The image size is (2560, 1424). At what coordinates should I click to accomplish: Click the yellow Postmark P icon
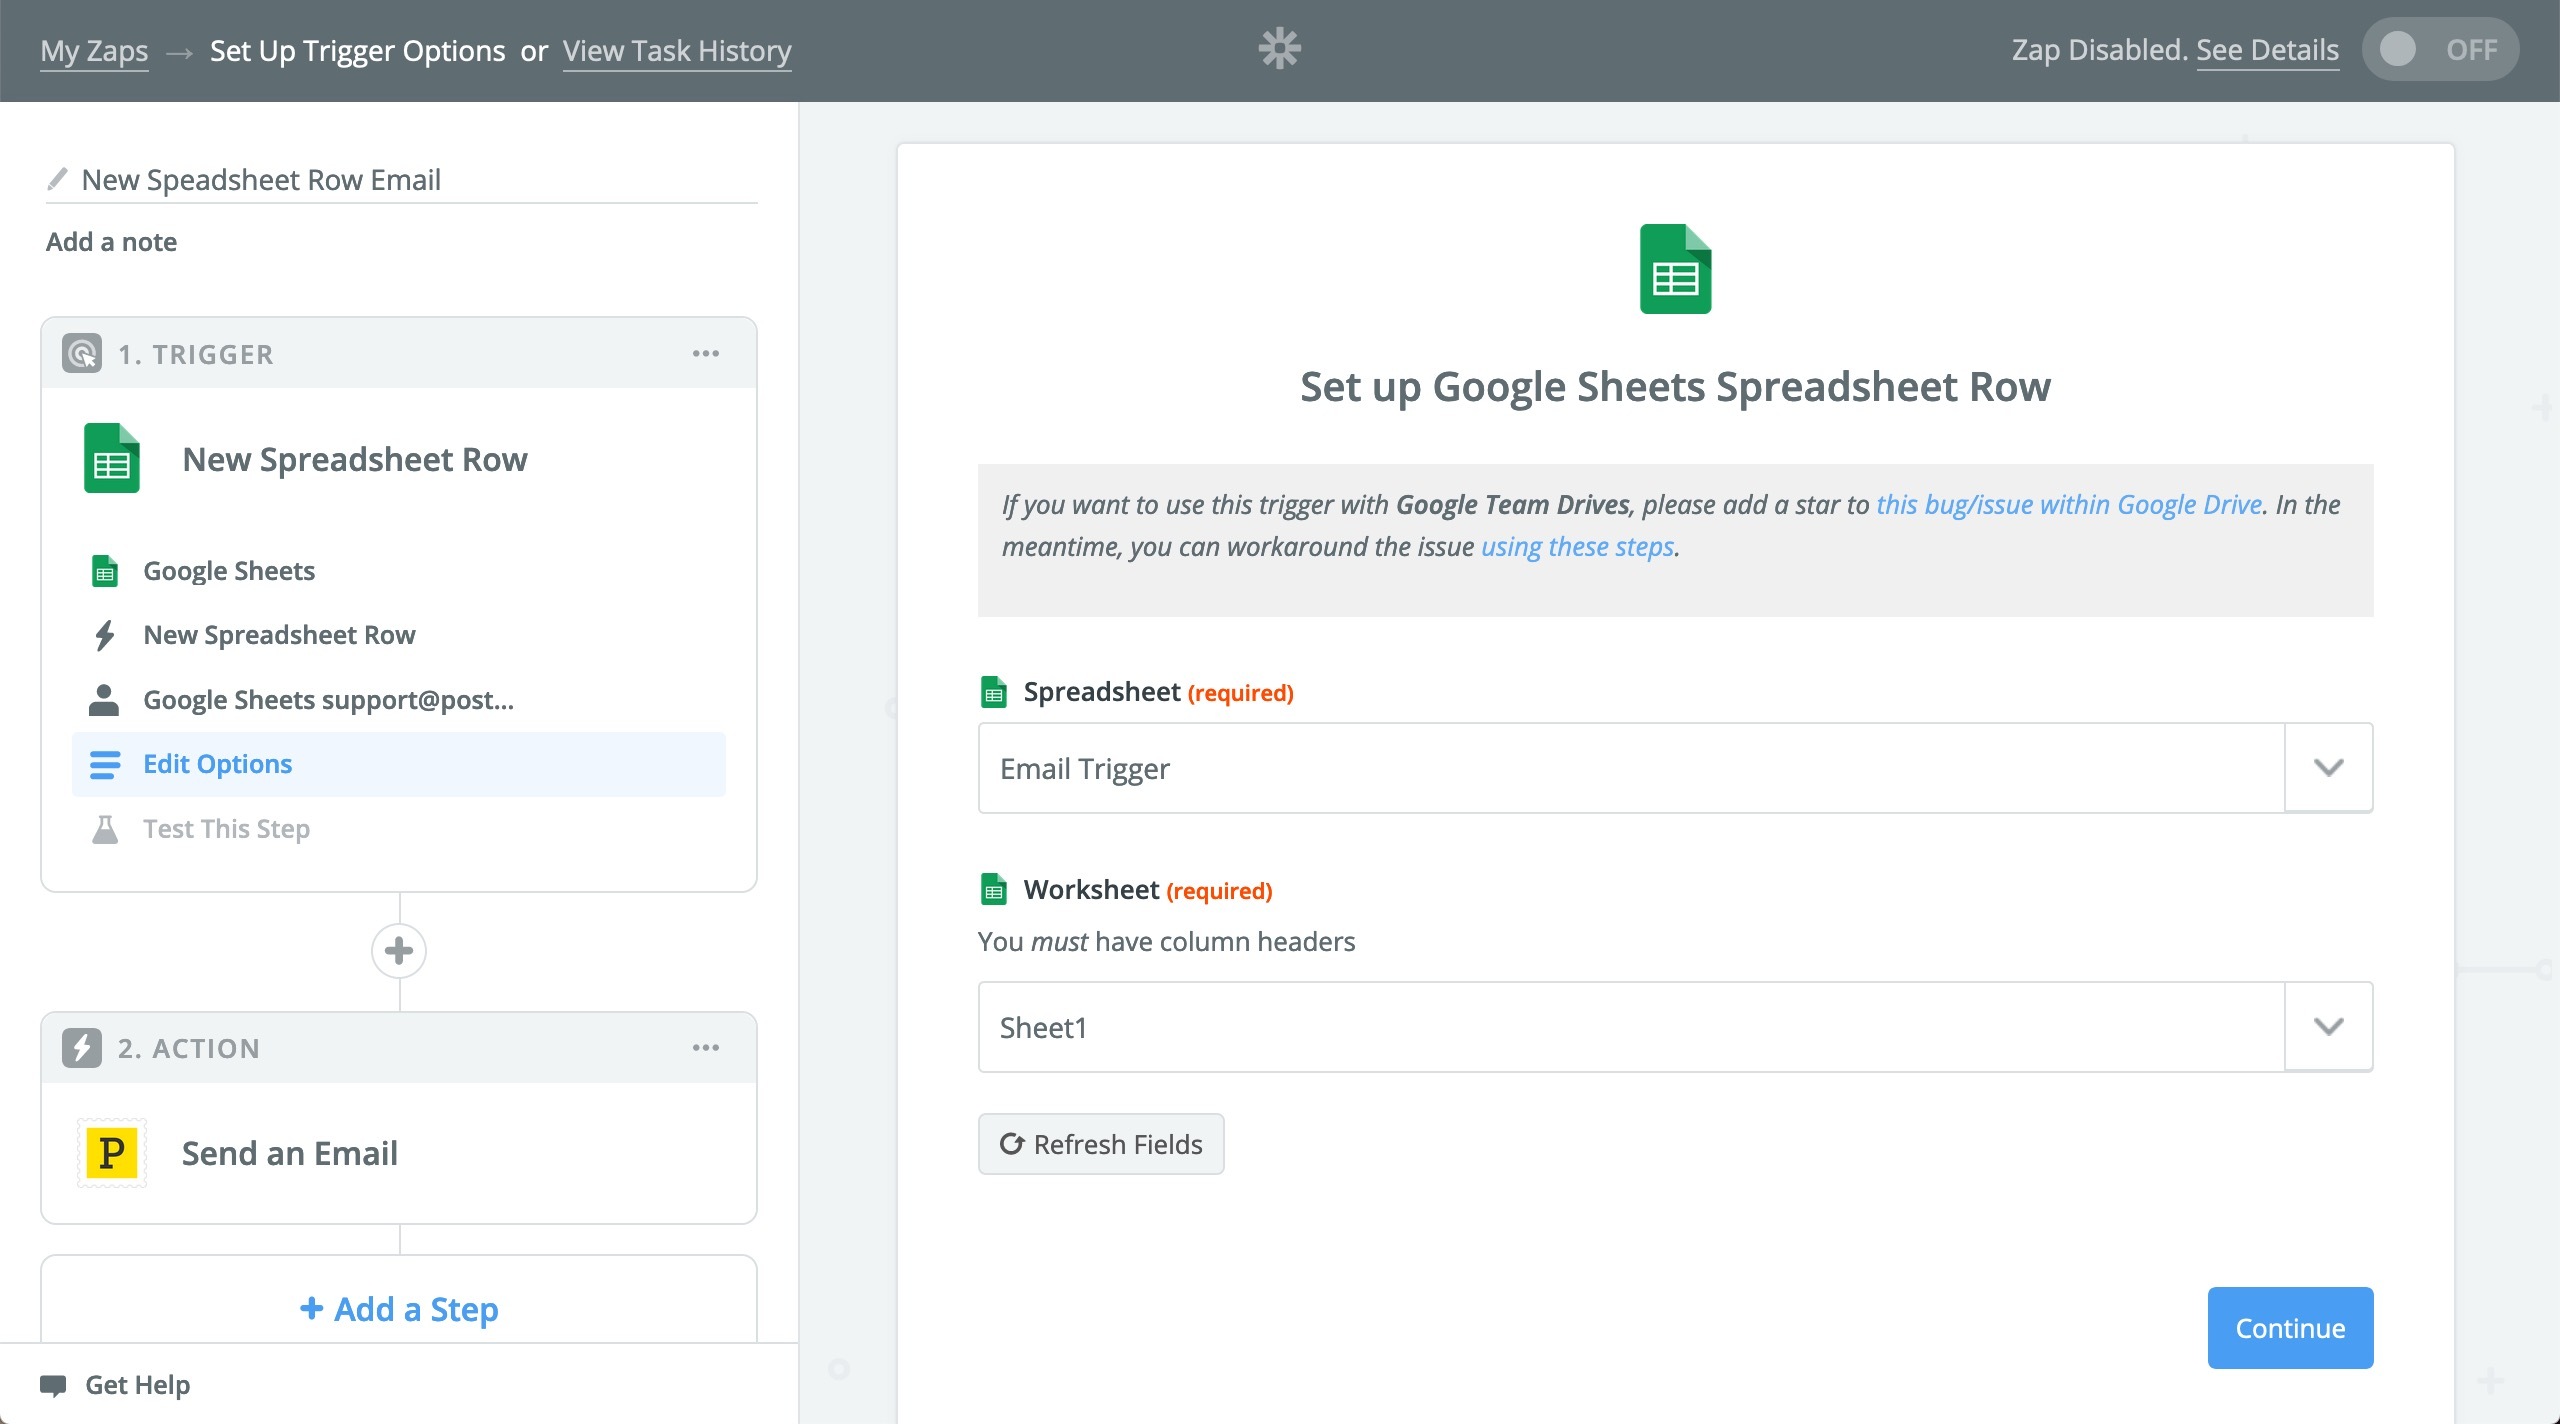click(112, 1153)
